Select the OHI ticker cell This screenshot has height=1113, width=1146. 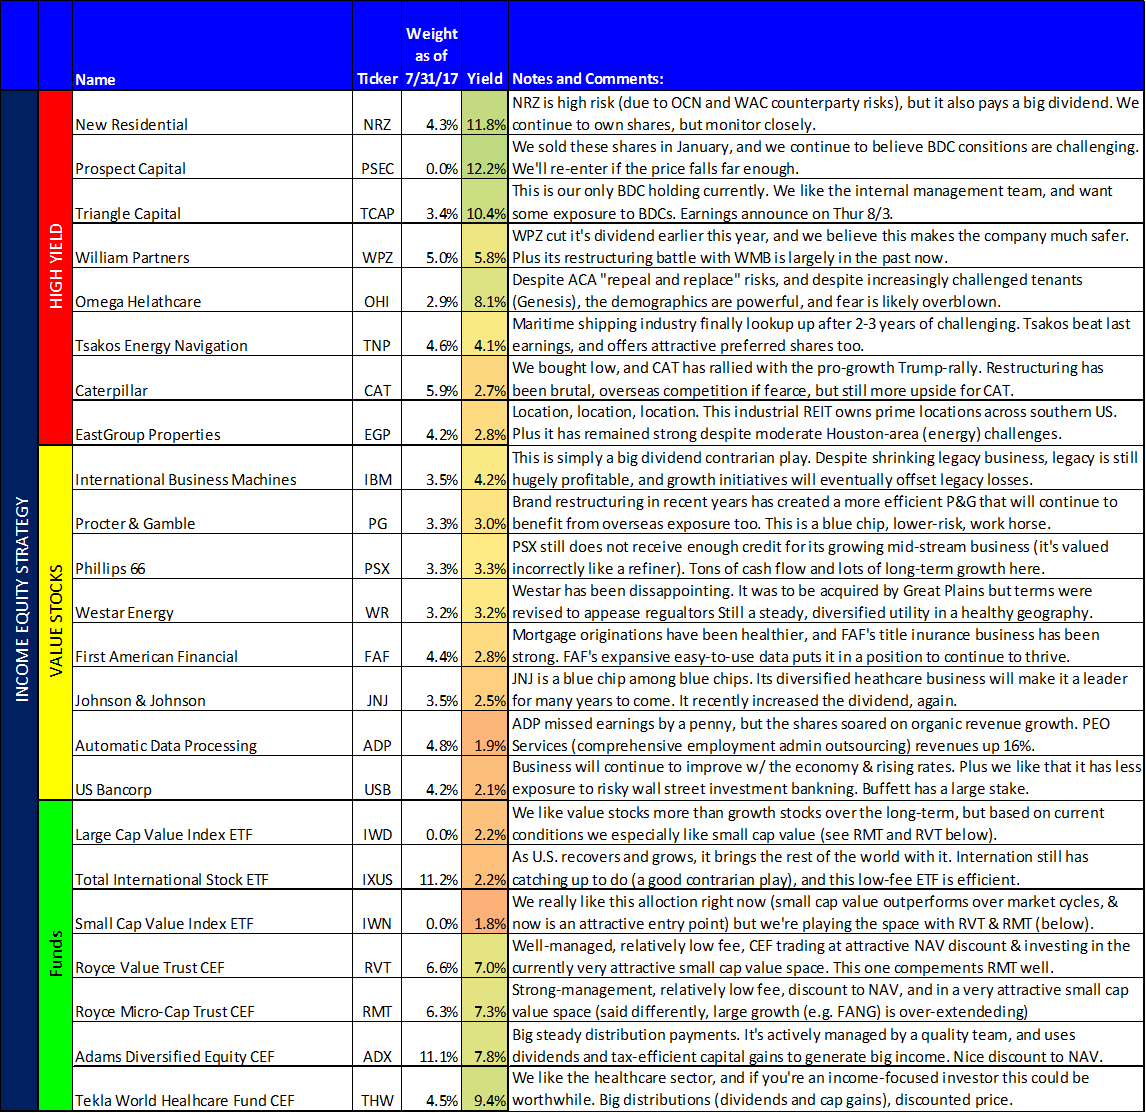click(377, 290)
